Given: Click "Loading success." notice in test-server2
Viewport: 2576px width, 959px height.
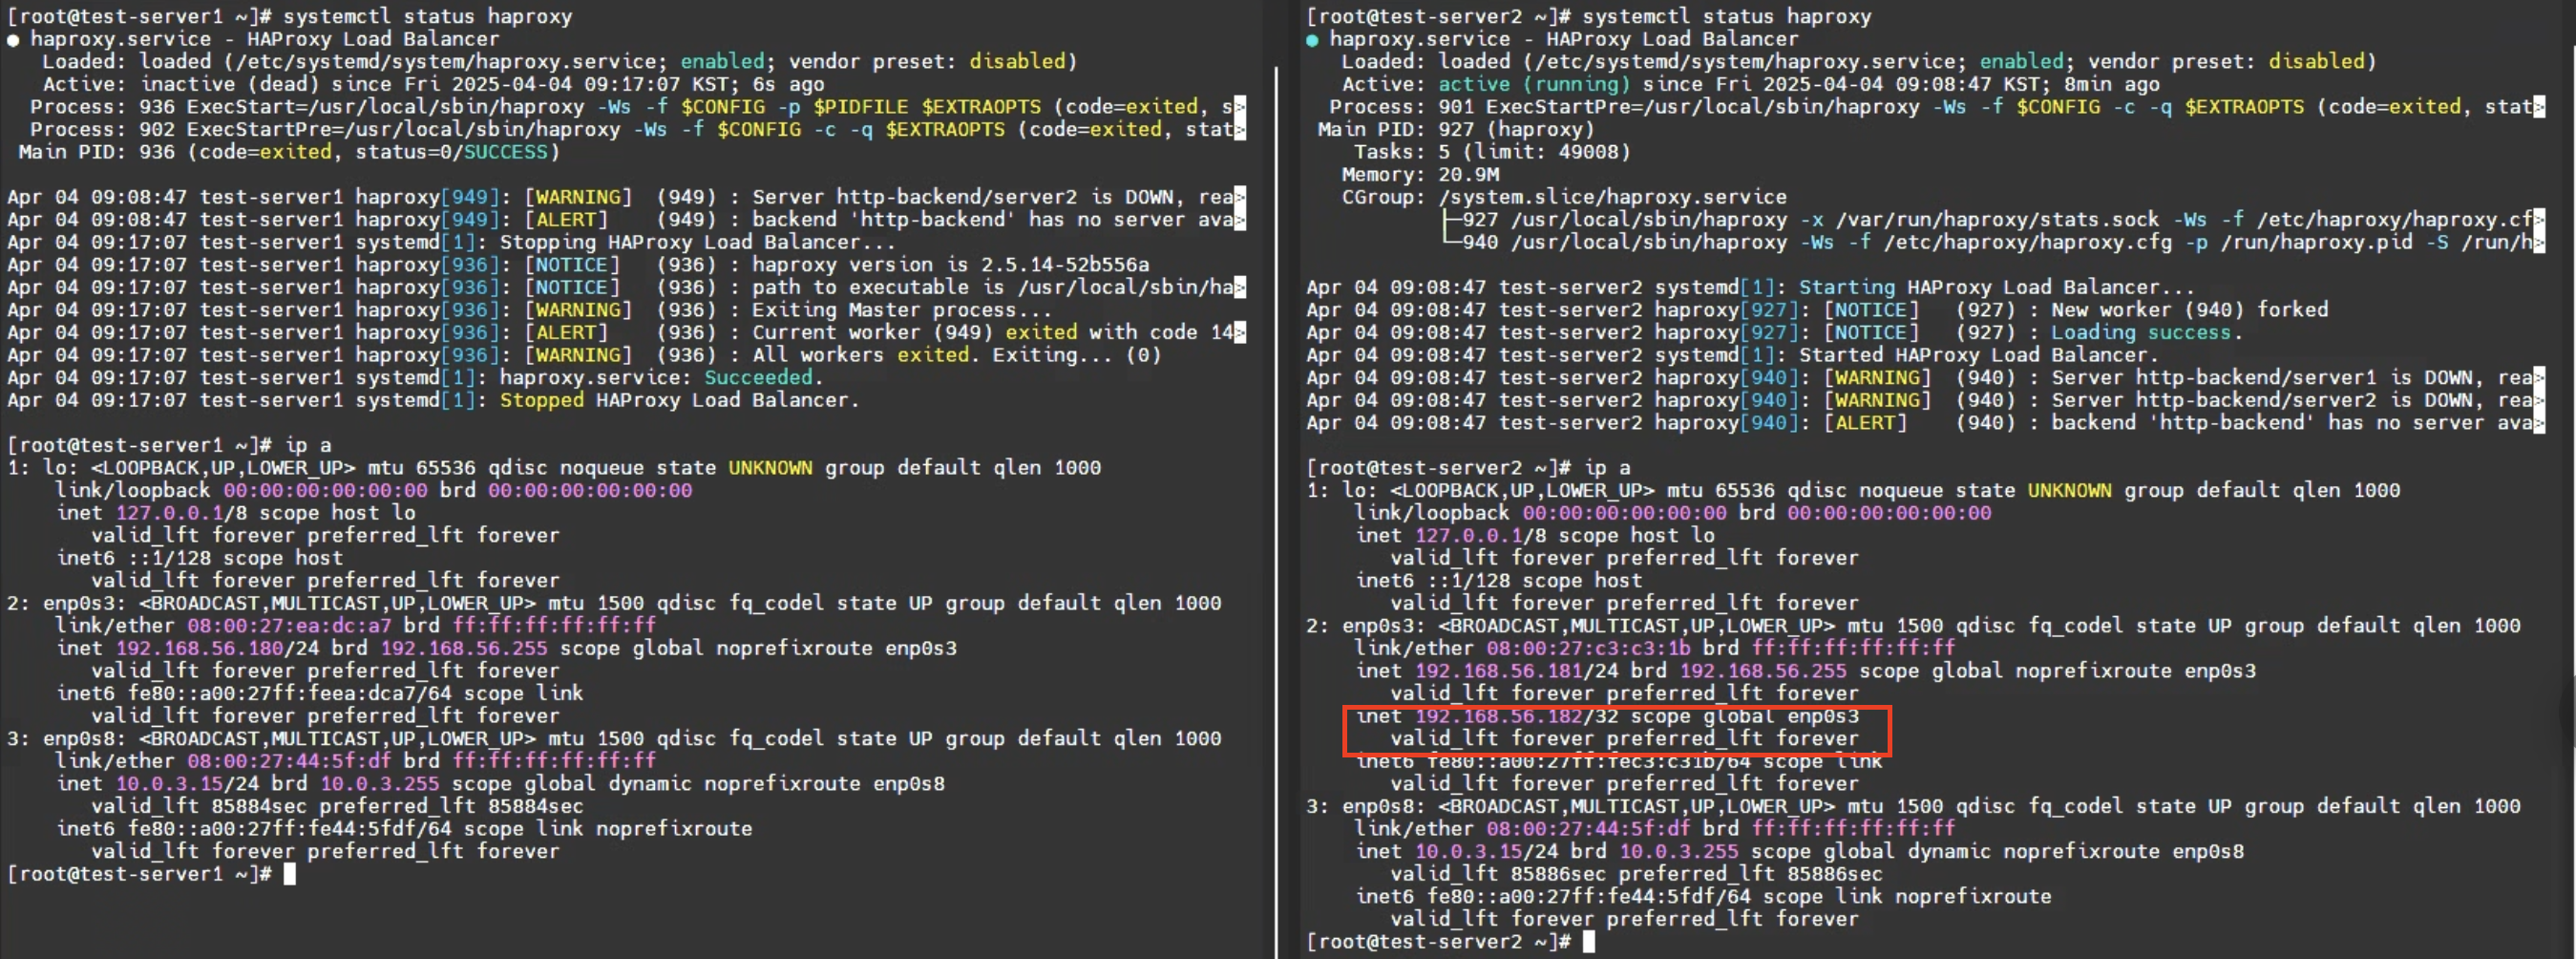Looking at the screenshot, I should (x=2147, y=332).
